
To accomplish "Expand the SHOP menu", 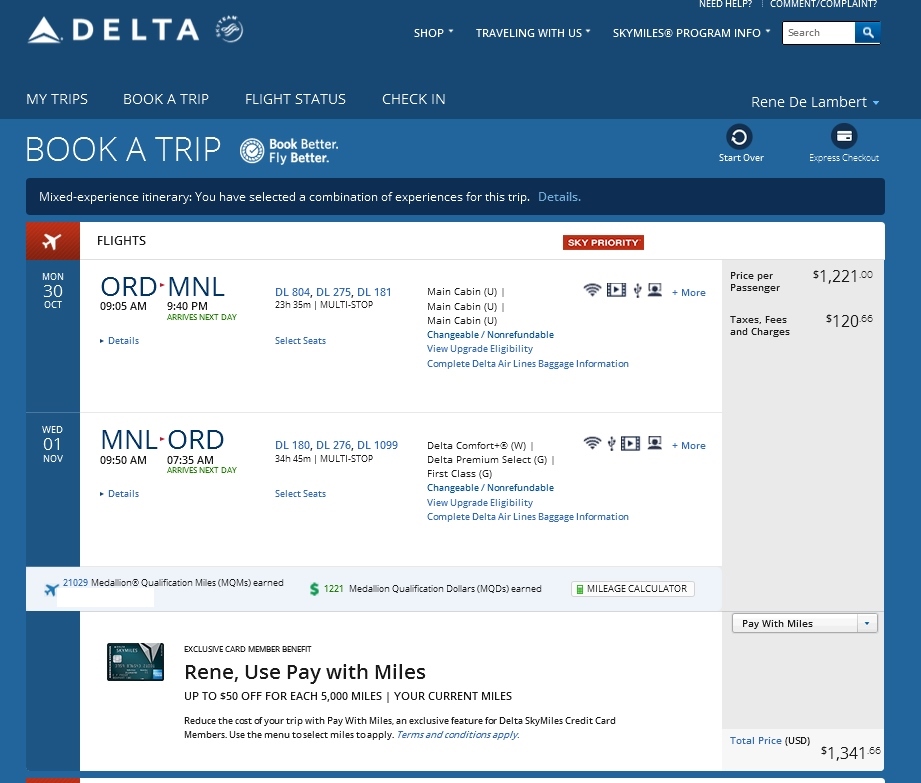I will tap(433, 33).
